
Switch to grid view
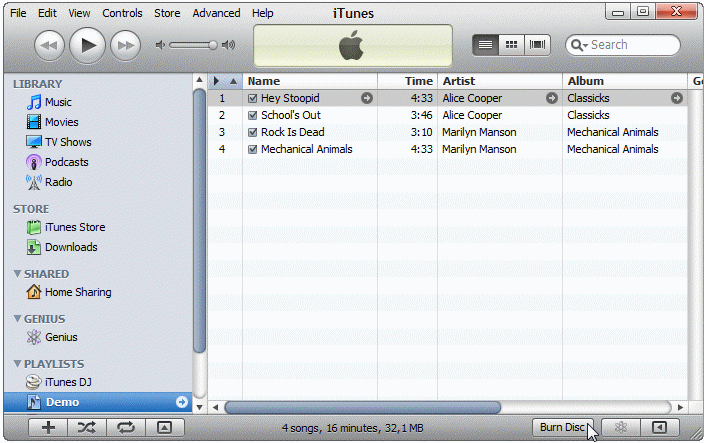[511, 45]
